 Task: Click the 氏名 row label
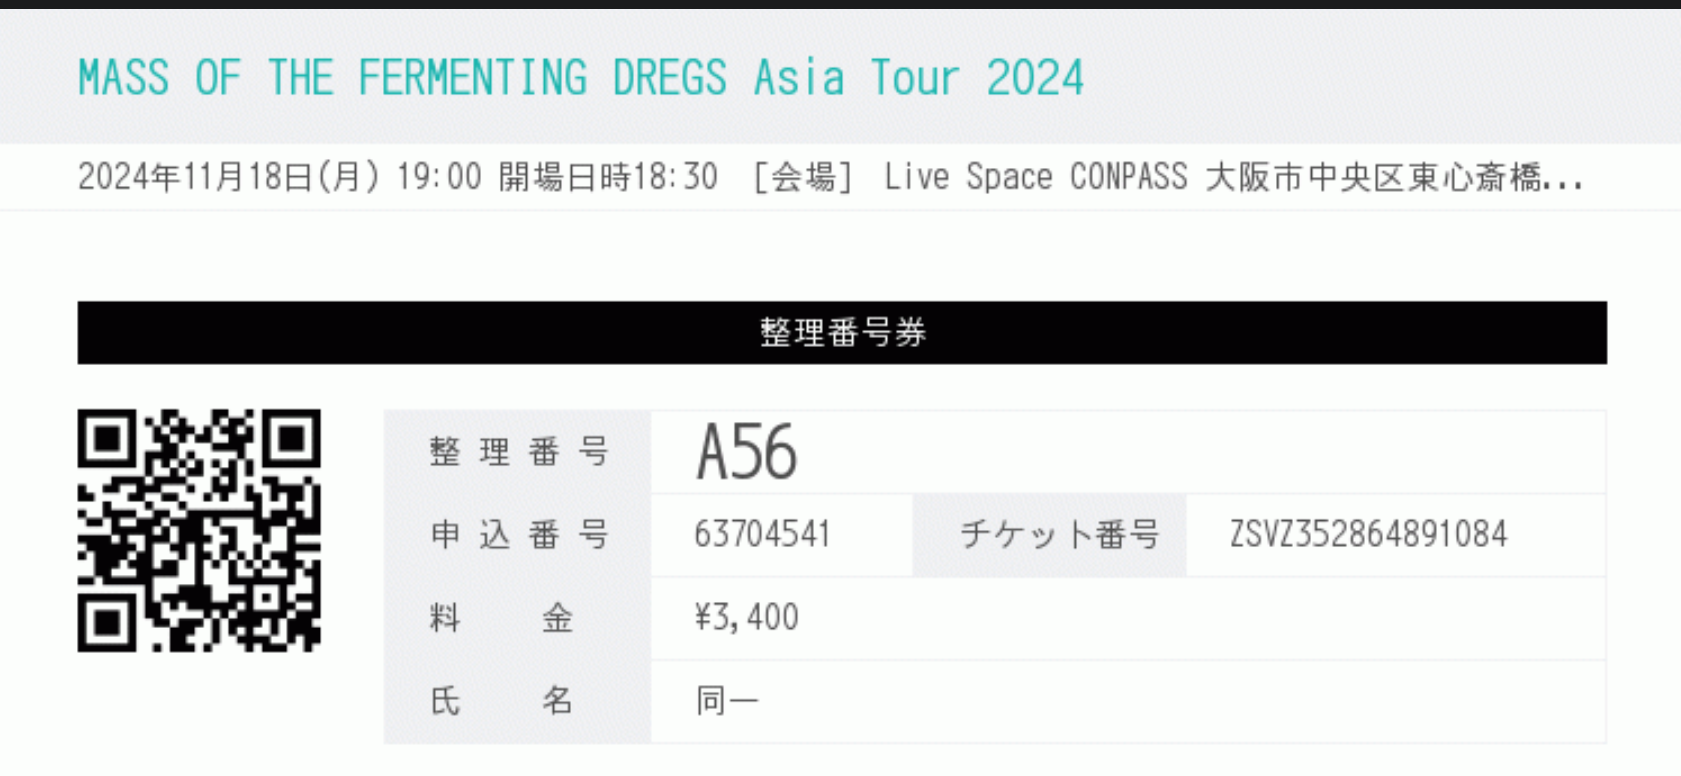point(501,701)
